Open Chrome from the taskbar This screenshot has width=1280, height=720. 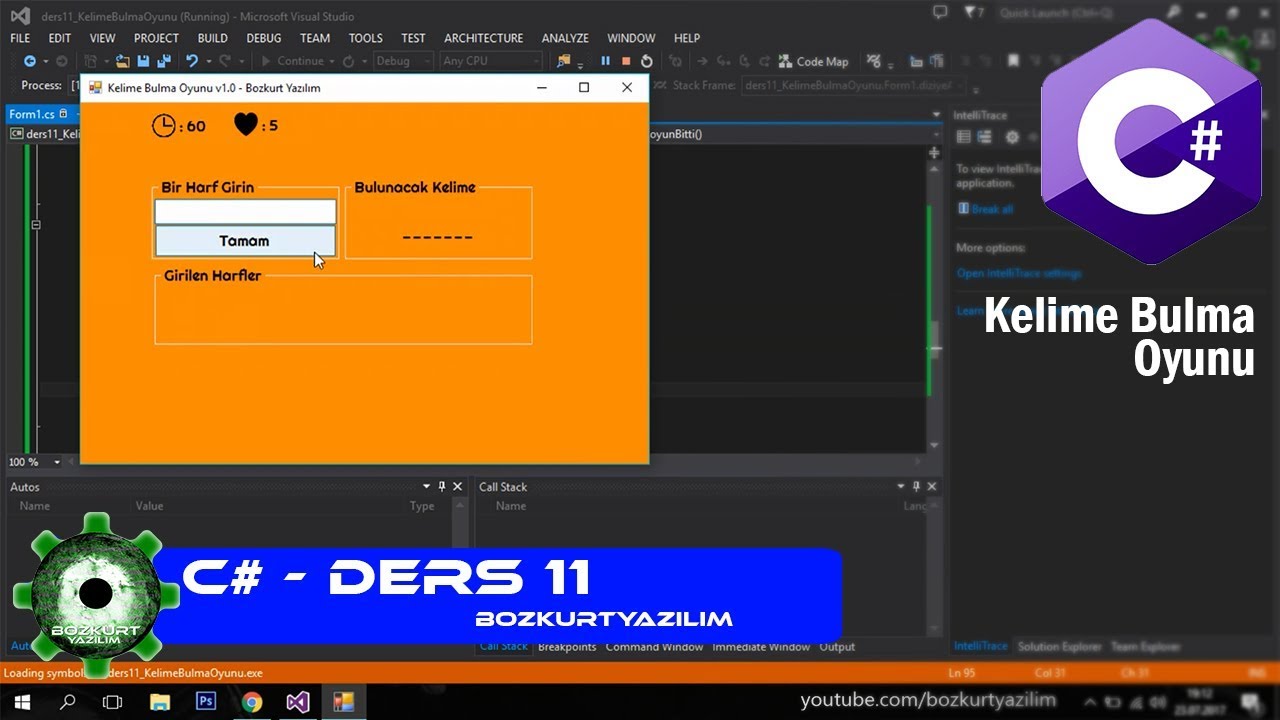click(x=252, y=702)
